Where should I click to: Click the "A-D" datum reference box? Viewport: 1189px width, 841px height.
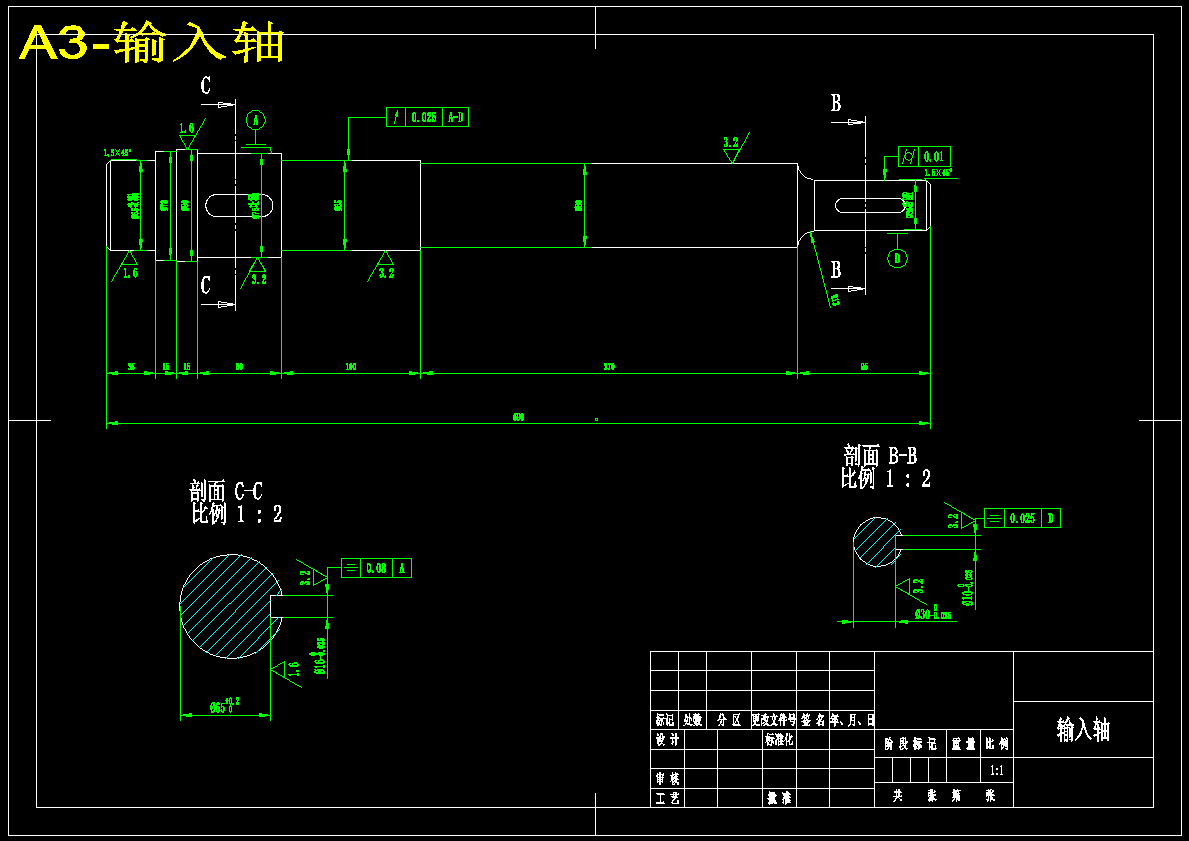(456, 118)
